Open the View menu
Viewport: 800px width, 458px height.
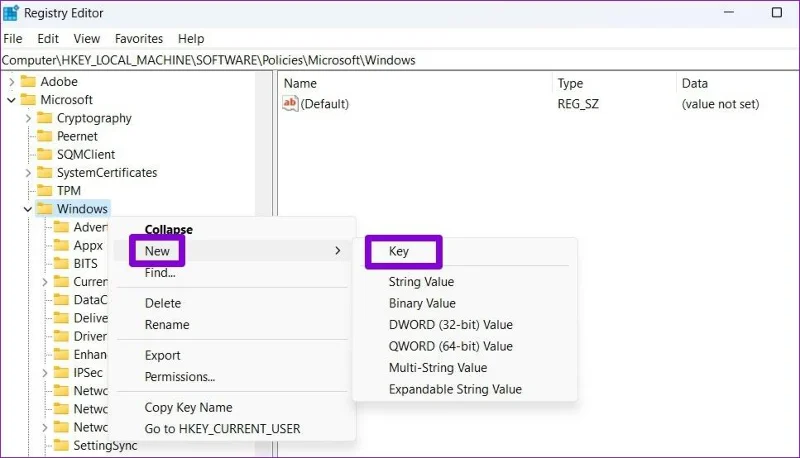point(87,39)
